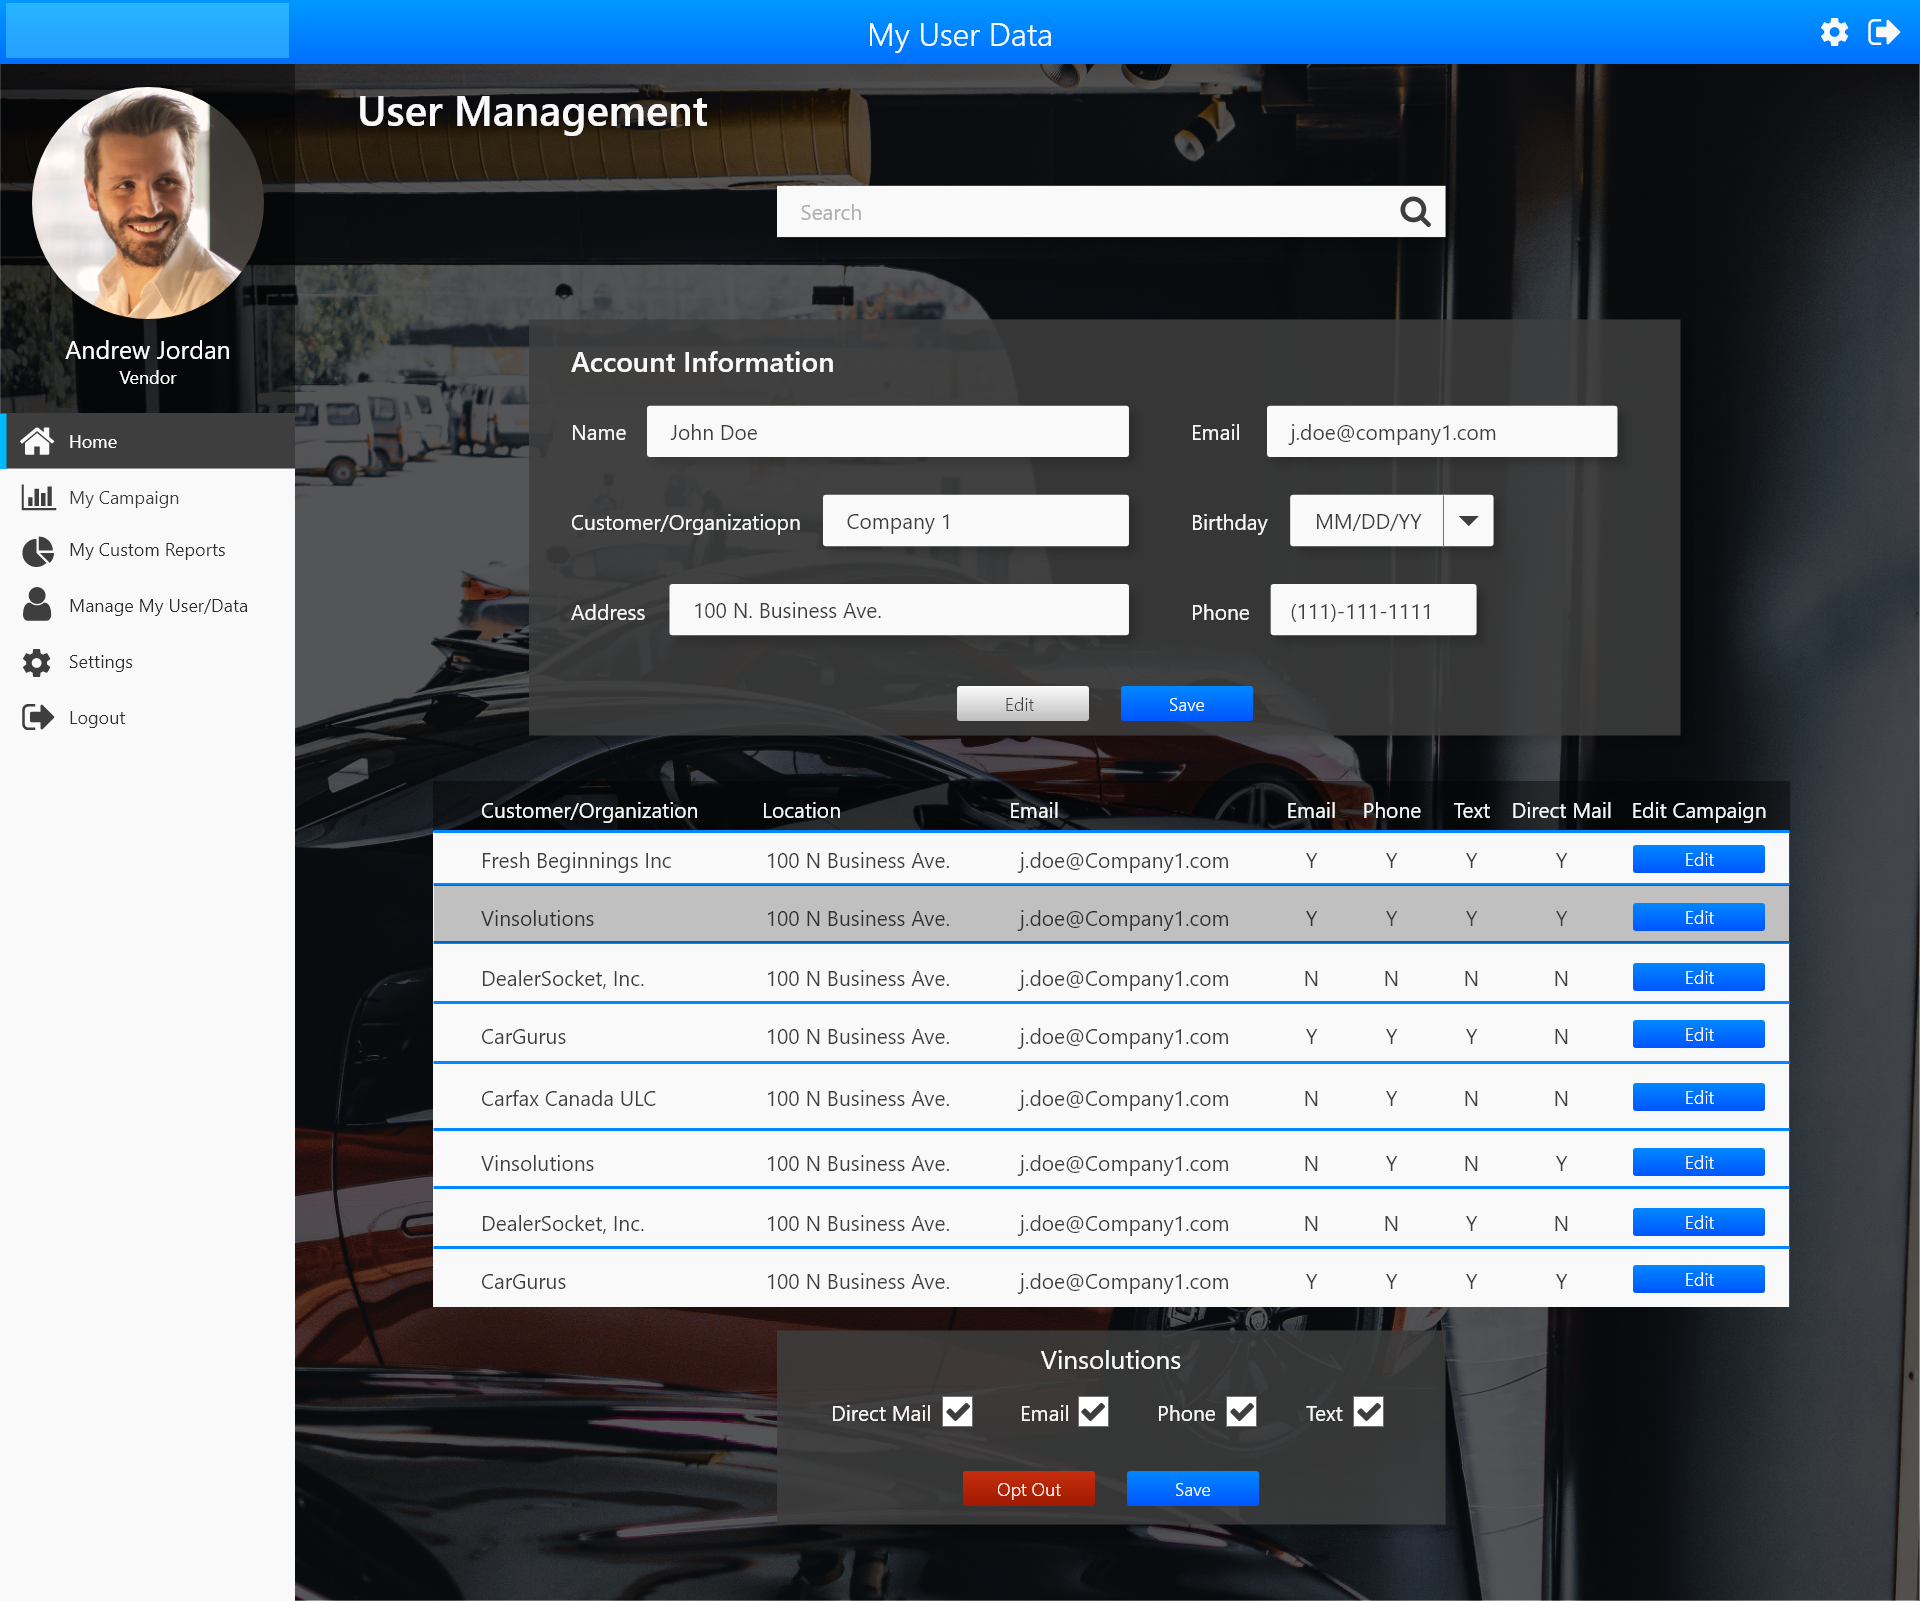Click the My Custom Reports pie icon
1920x1601 pixels.
(38, 550)
